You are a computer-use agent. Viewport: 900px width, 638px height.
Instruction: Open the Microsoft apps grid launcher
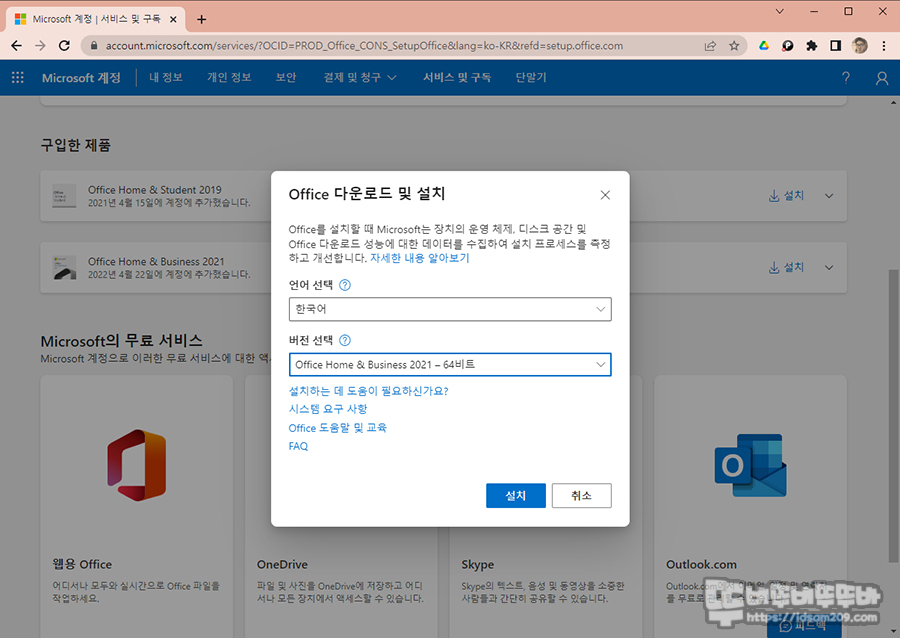18,77
